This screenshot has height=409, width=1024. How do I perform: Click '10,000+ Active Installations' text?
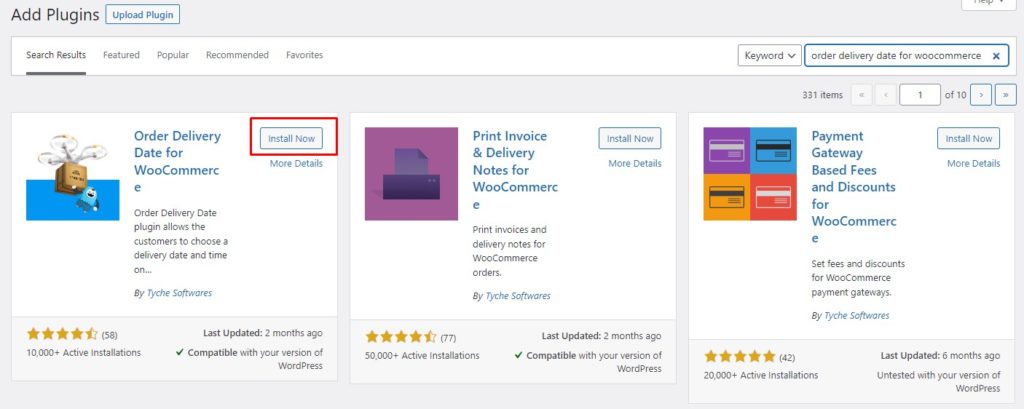click(84, 353)
